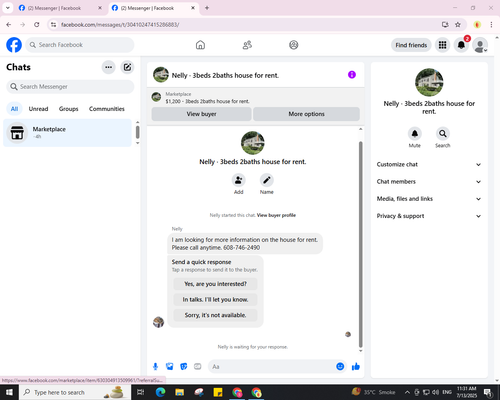Open Chats options three-dot button

click(108, 67)
